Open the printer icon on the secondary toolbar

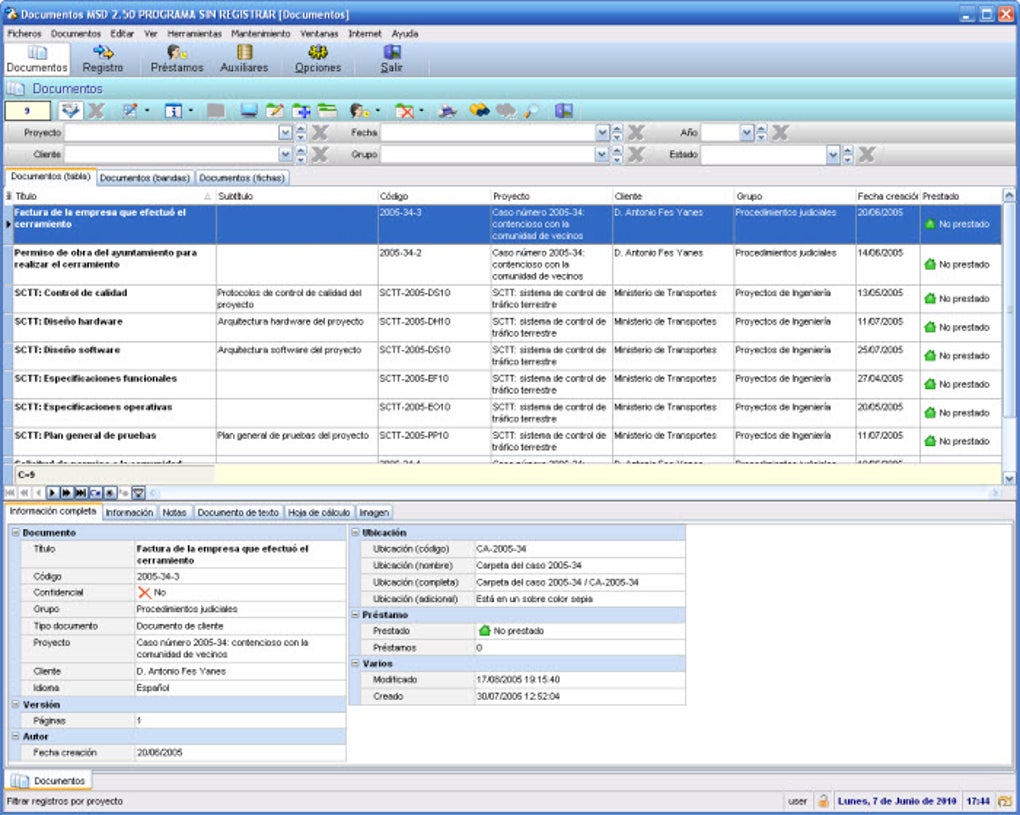point(446,111)
